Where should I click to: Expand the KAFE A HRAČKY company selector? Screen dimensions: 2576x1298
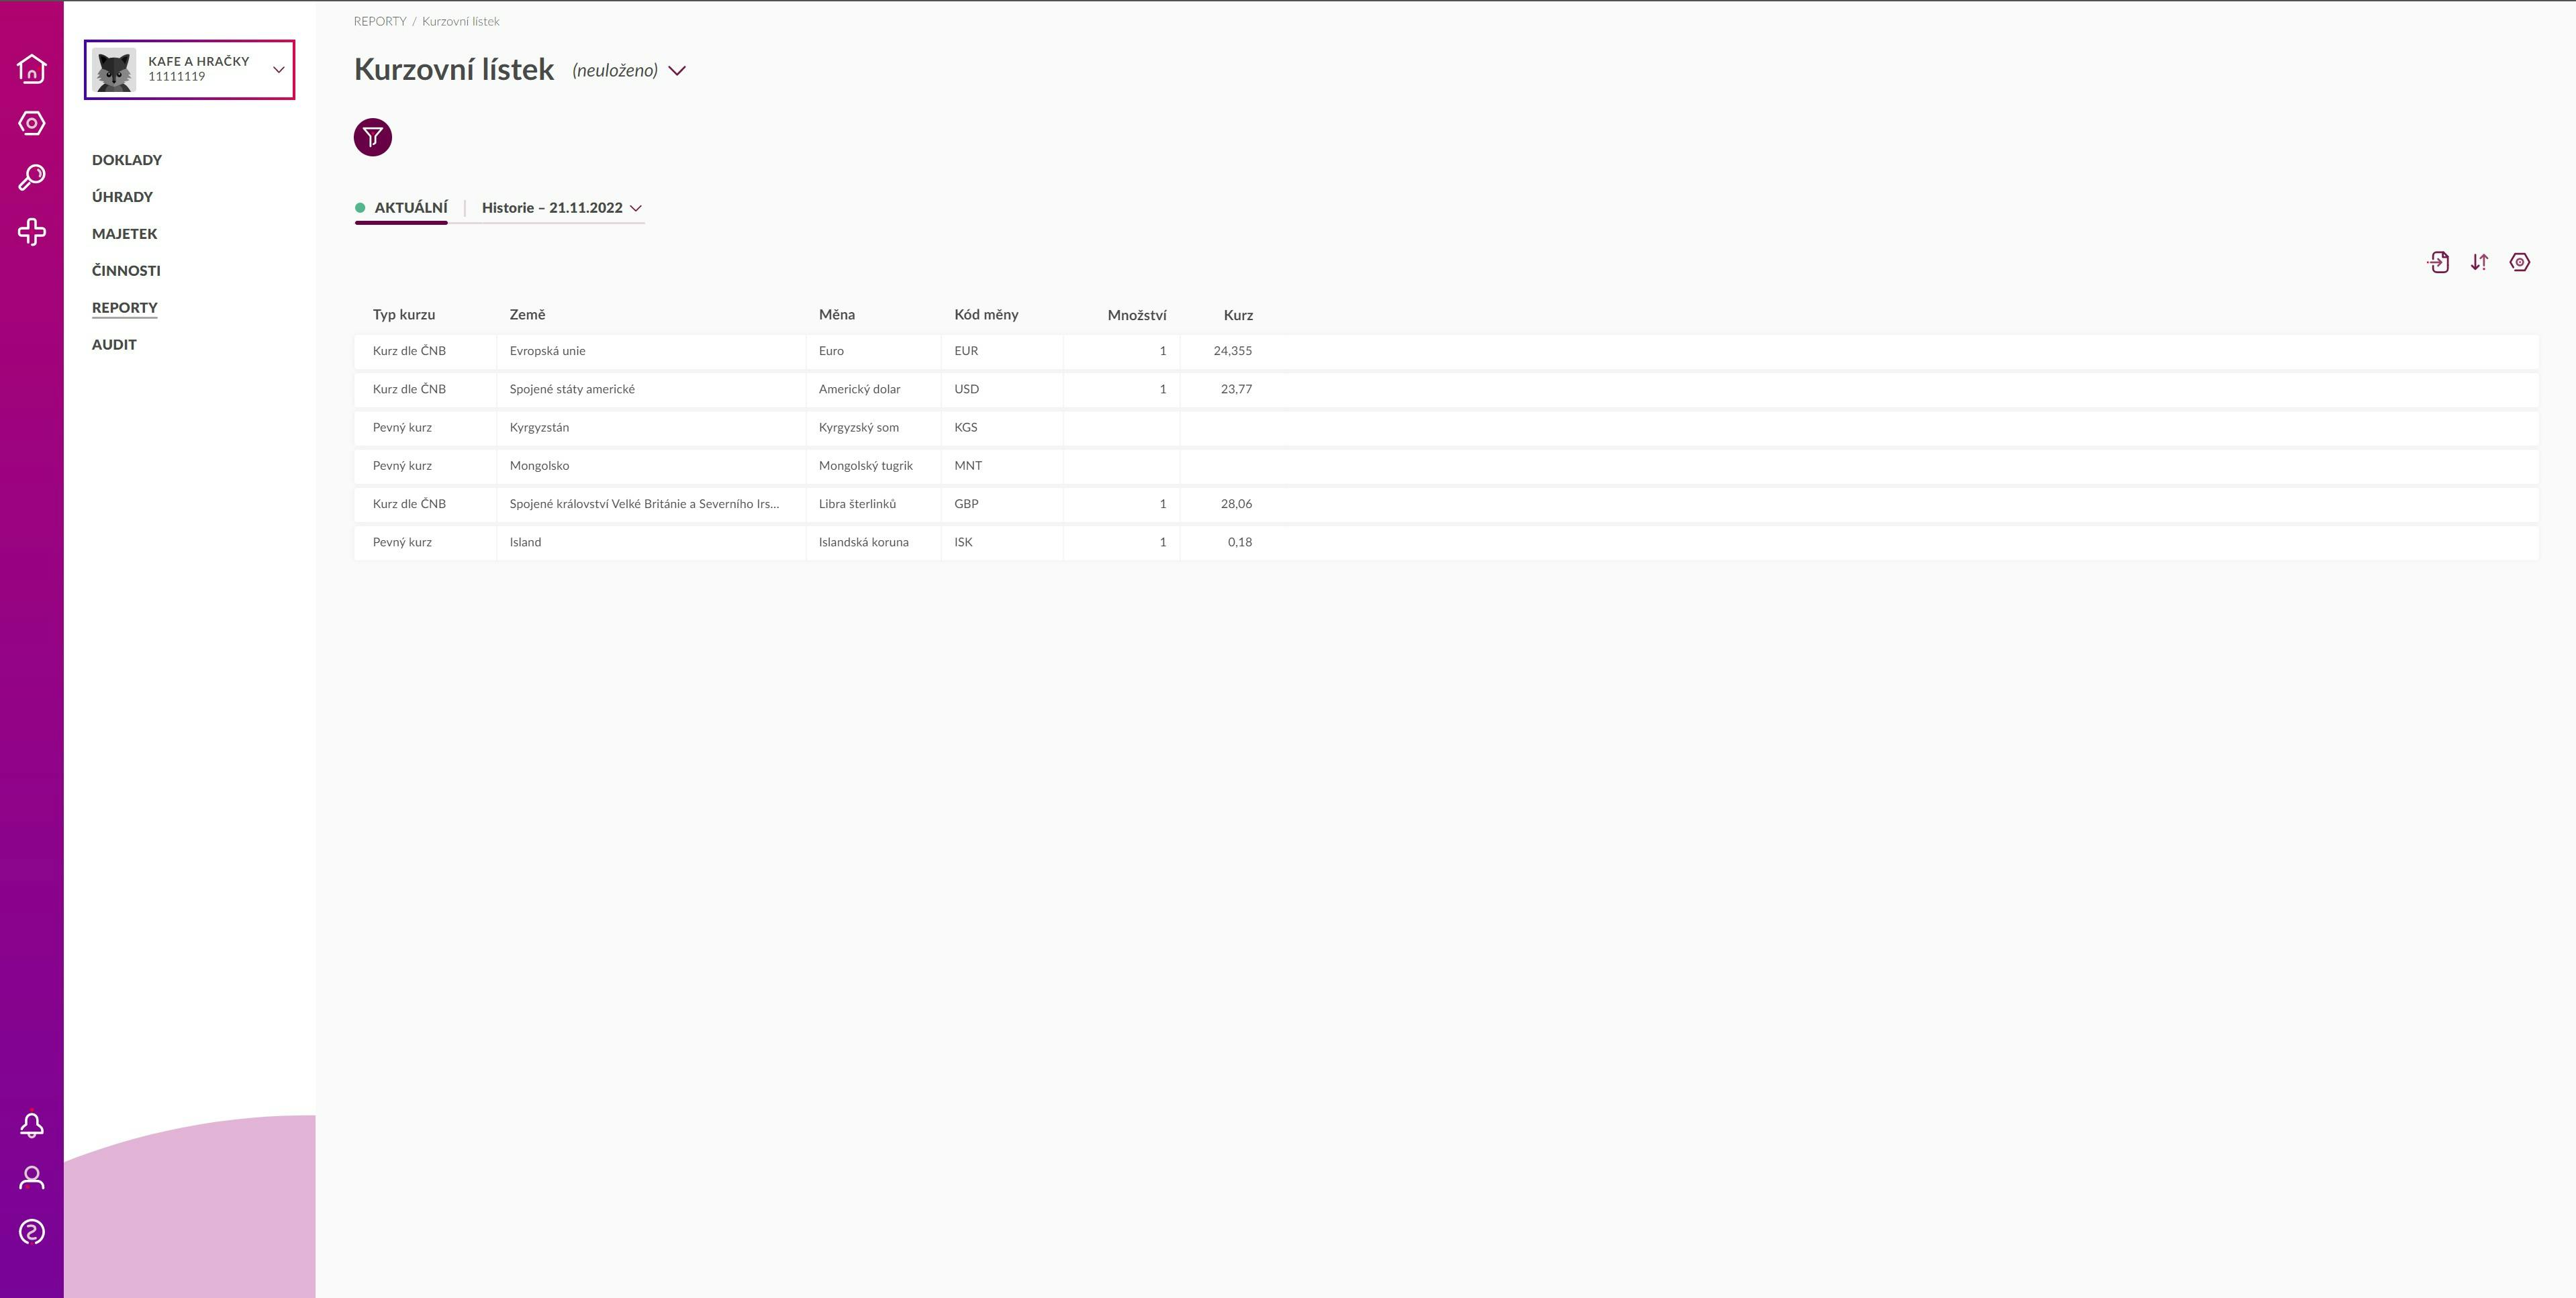(279, 70)
